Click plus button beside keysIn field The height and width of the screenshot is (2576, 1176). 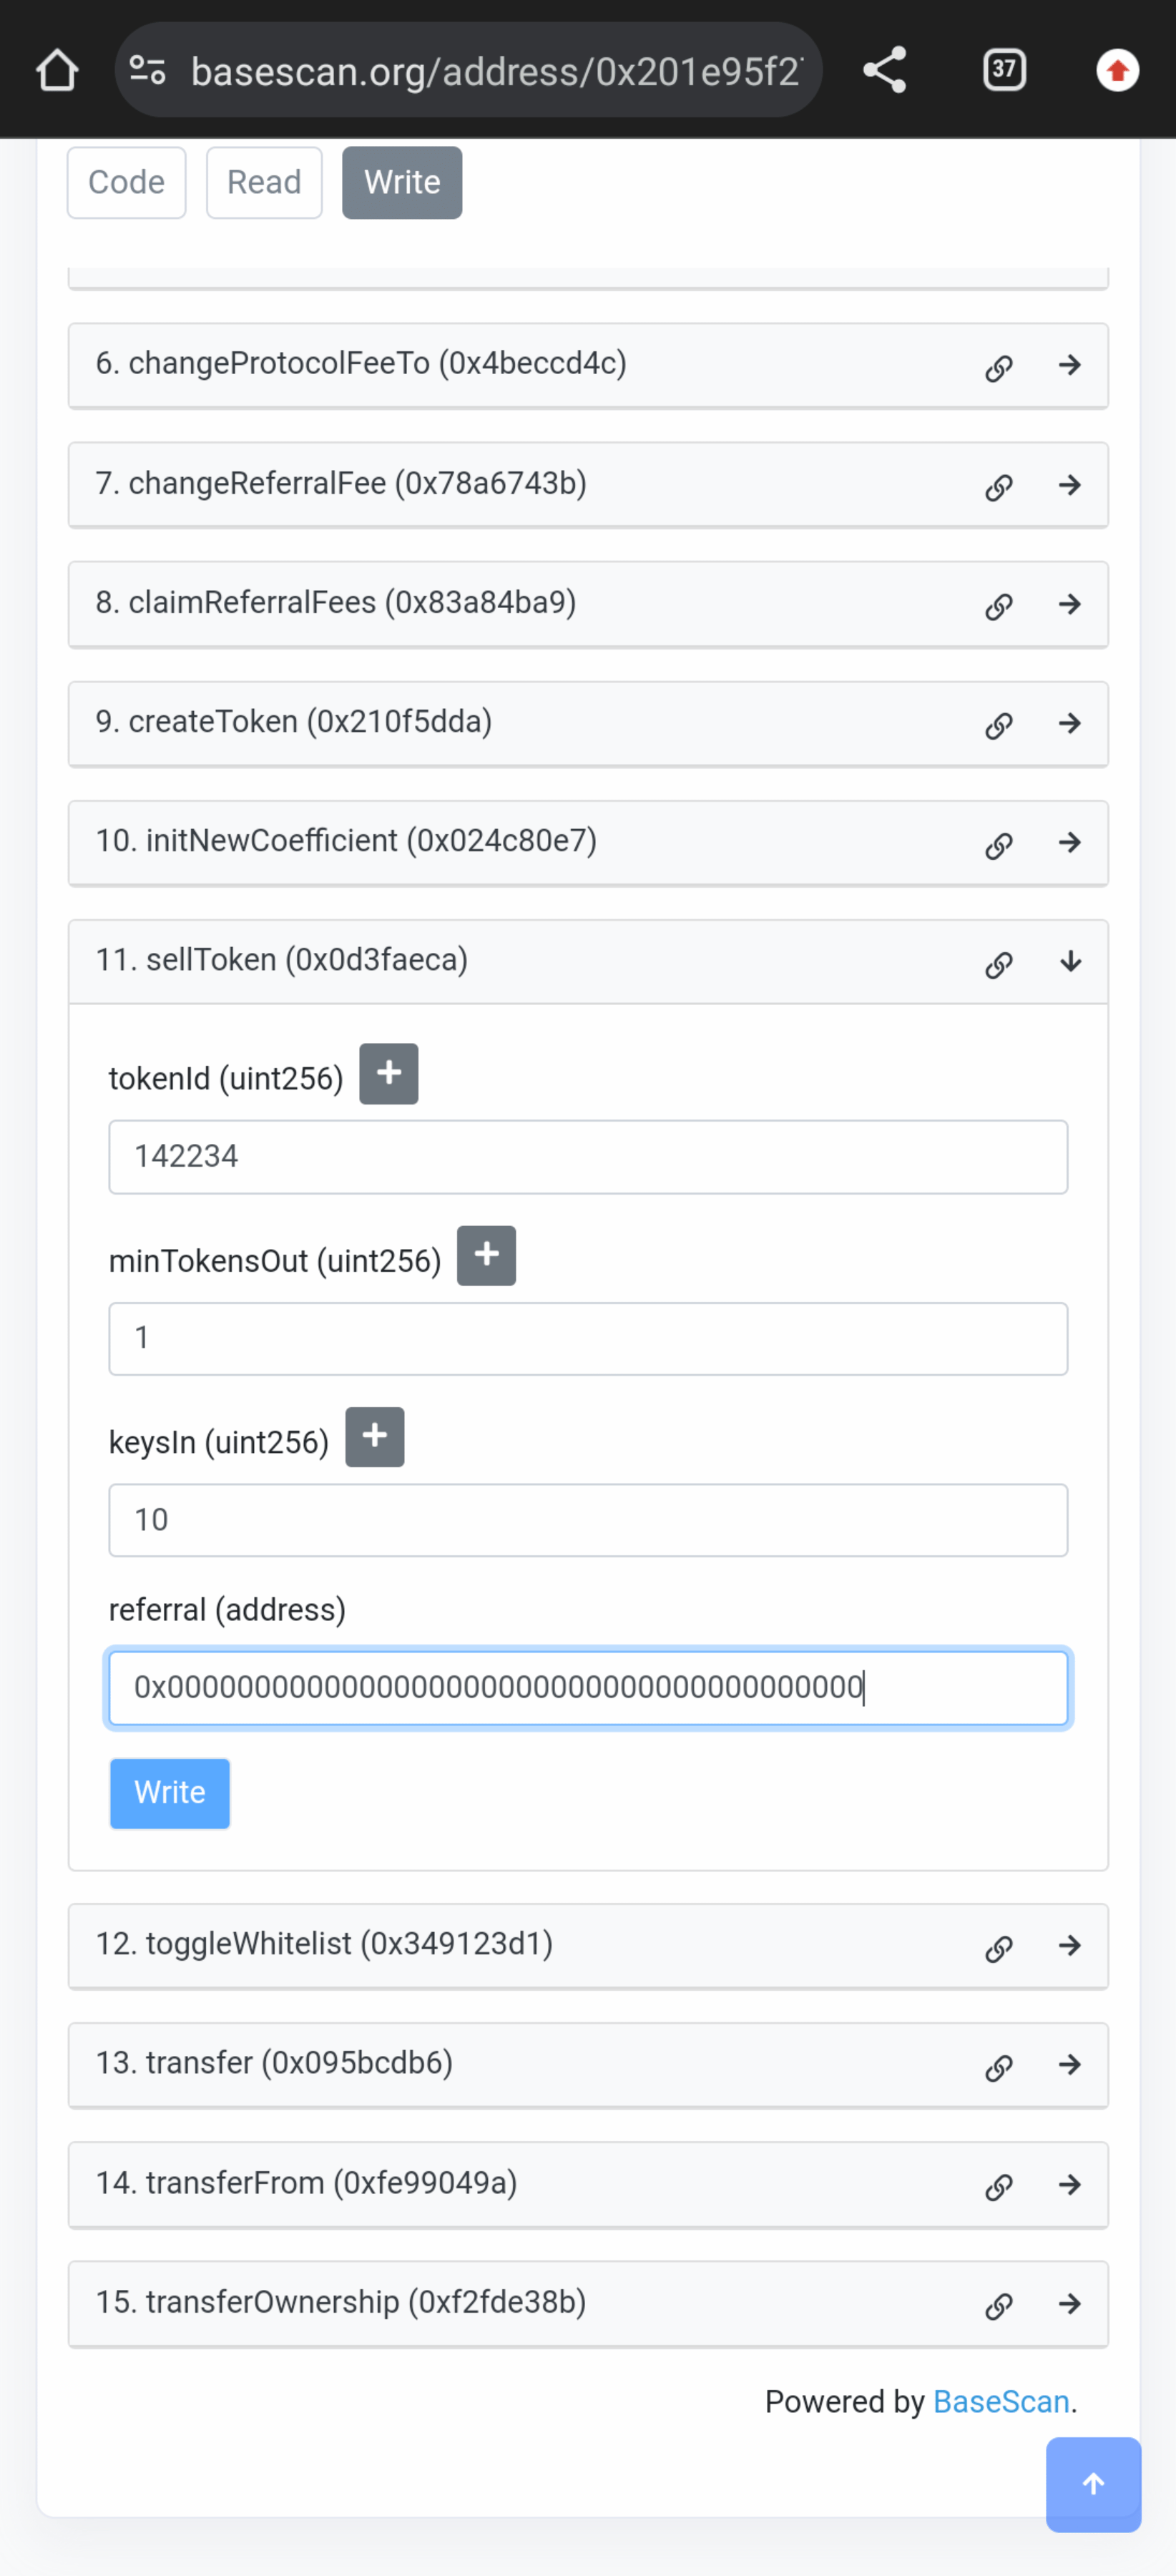click(375, 1437)
